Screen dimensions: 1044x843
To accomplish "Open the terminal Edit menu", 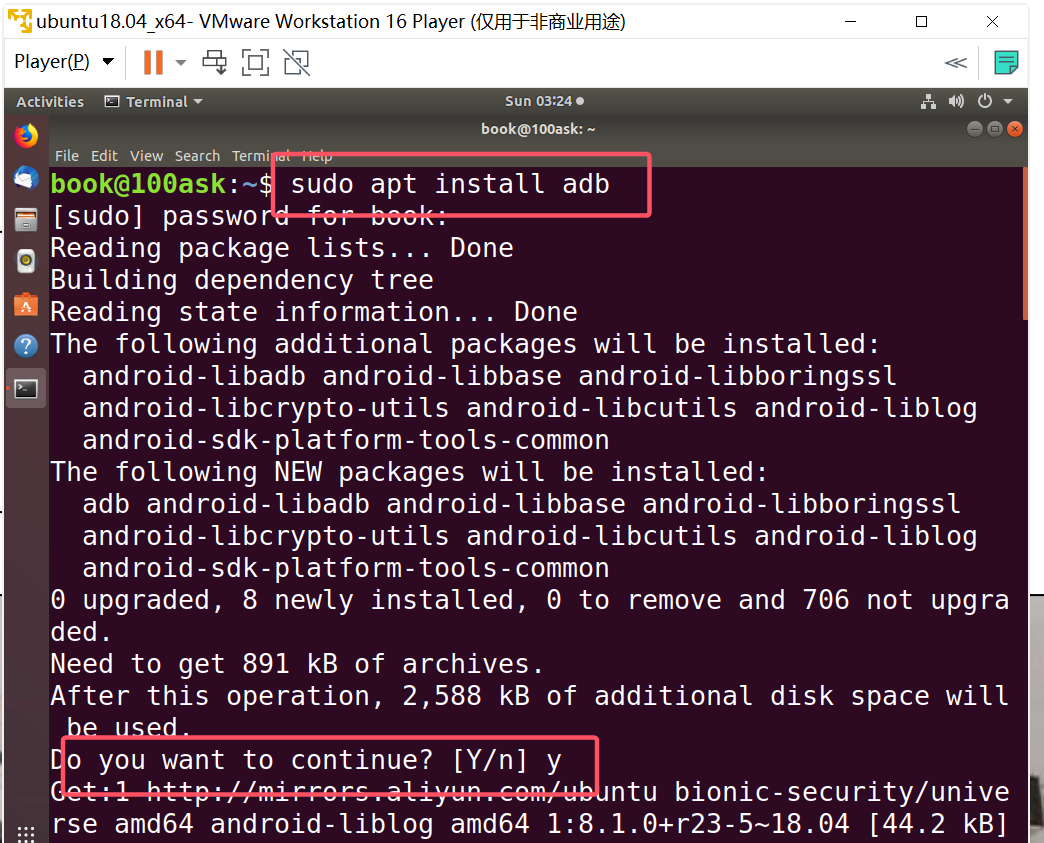I will (x=104, y=156).
